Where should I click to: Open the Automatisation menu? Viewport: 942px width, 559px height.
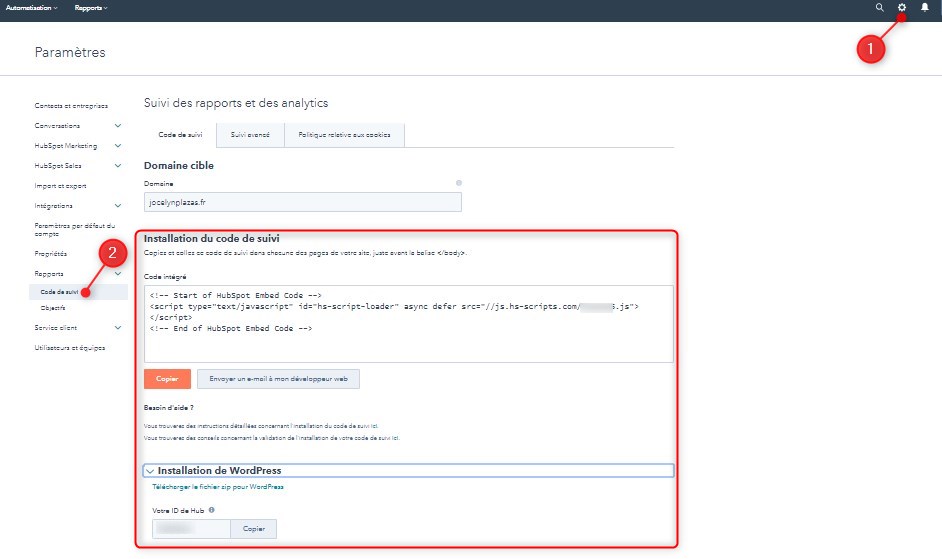(31, 8)
